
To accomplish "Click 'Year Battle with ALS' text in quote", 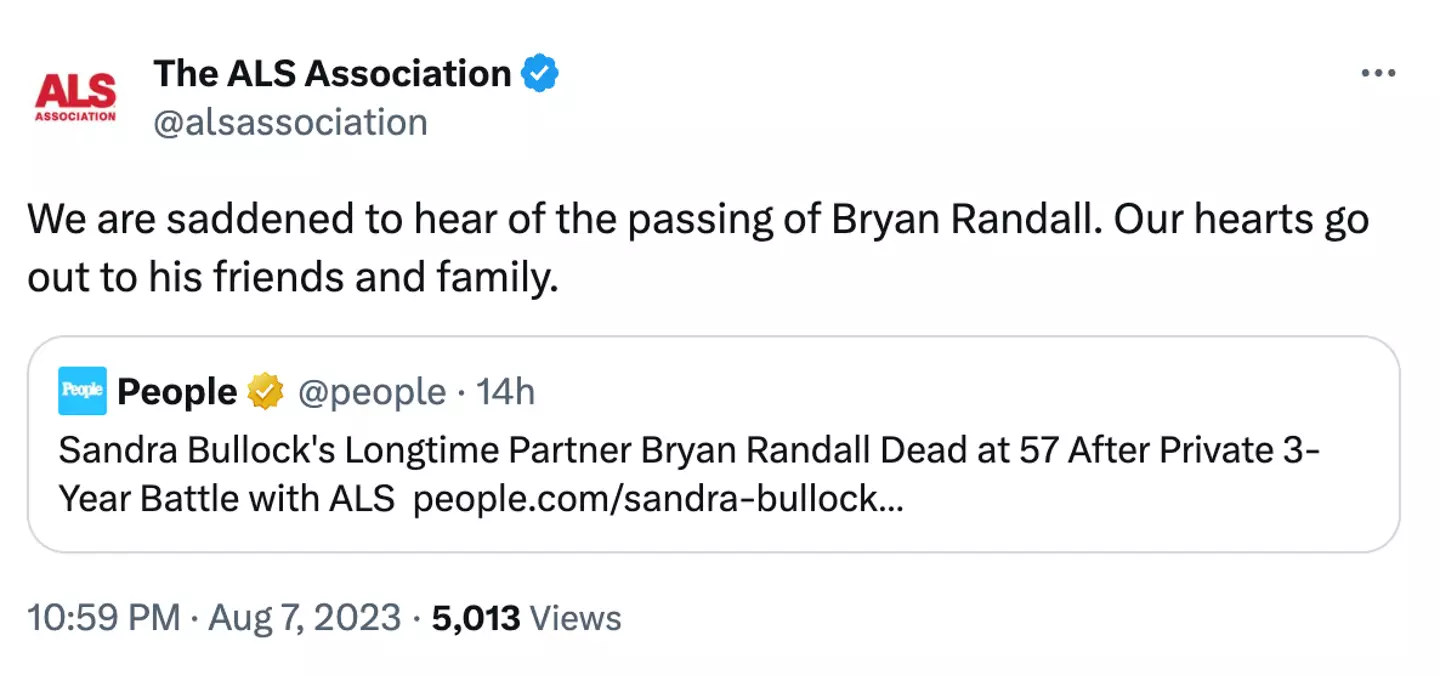I will coord(226,498).
